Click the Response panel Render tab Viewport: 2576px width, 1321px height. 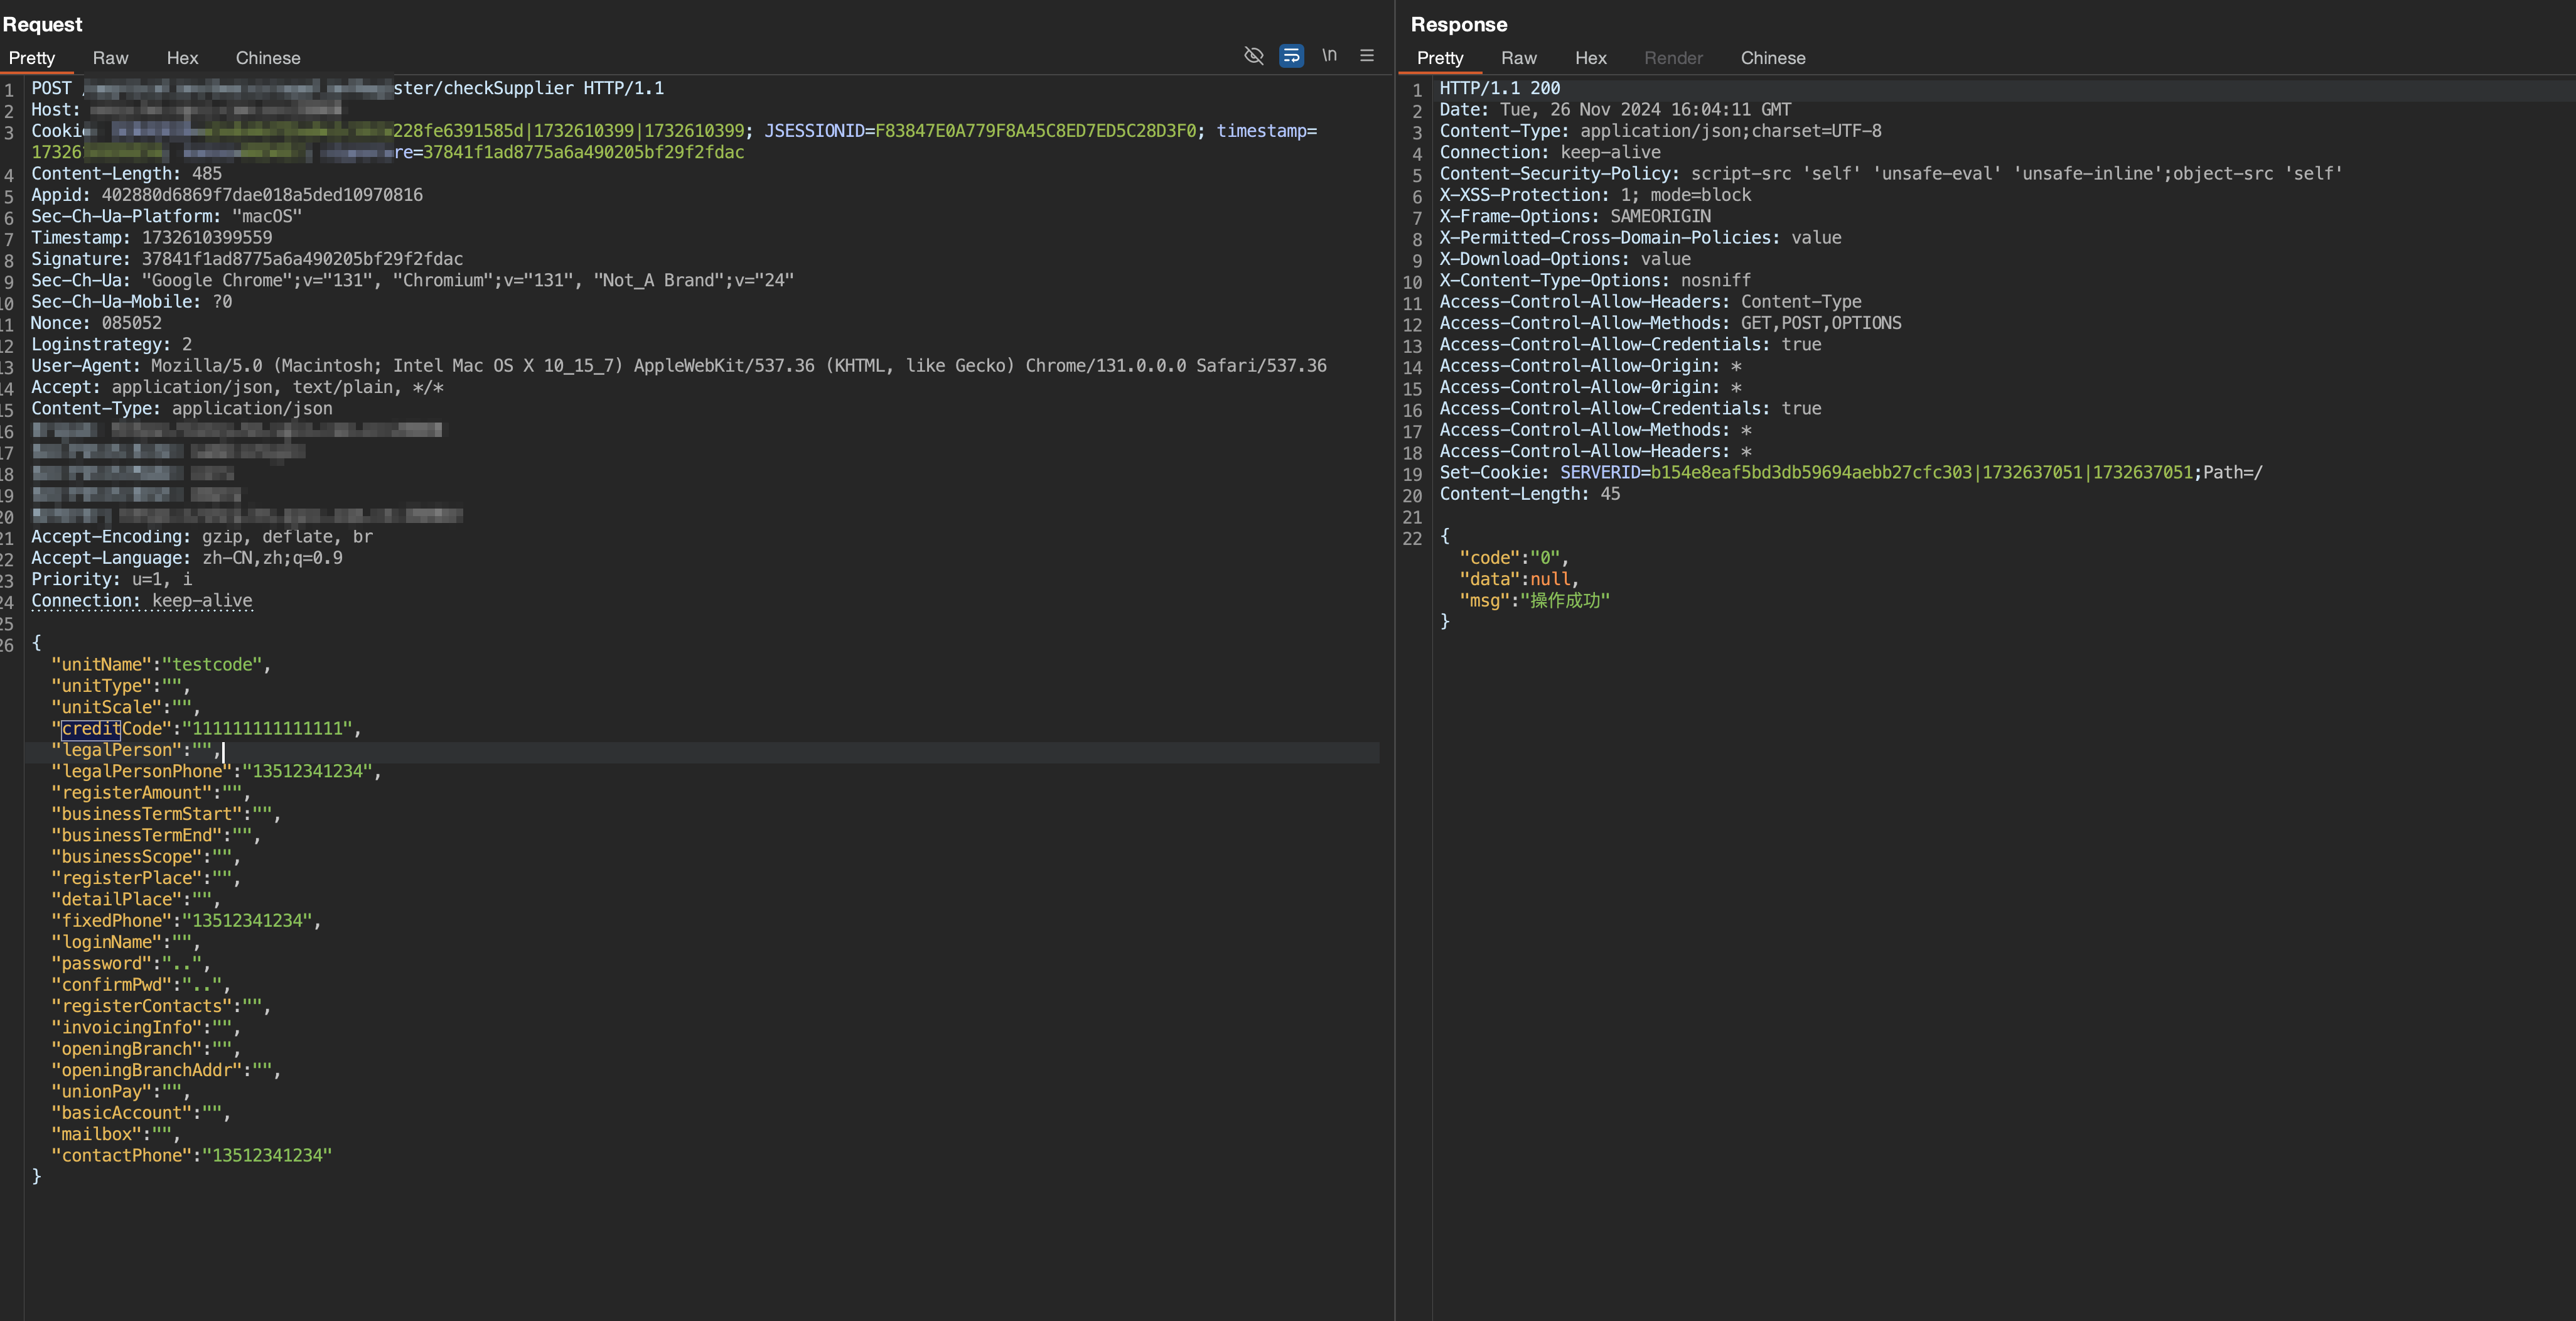1673,58
